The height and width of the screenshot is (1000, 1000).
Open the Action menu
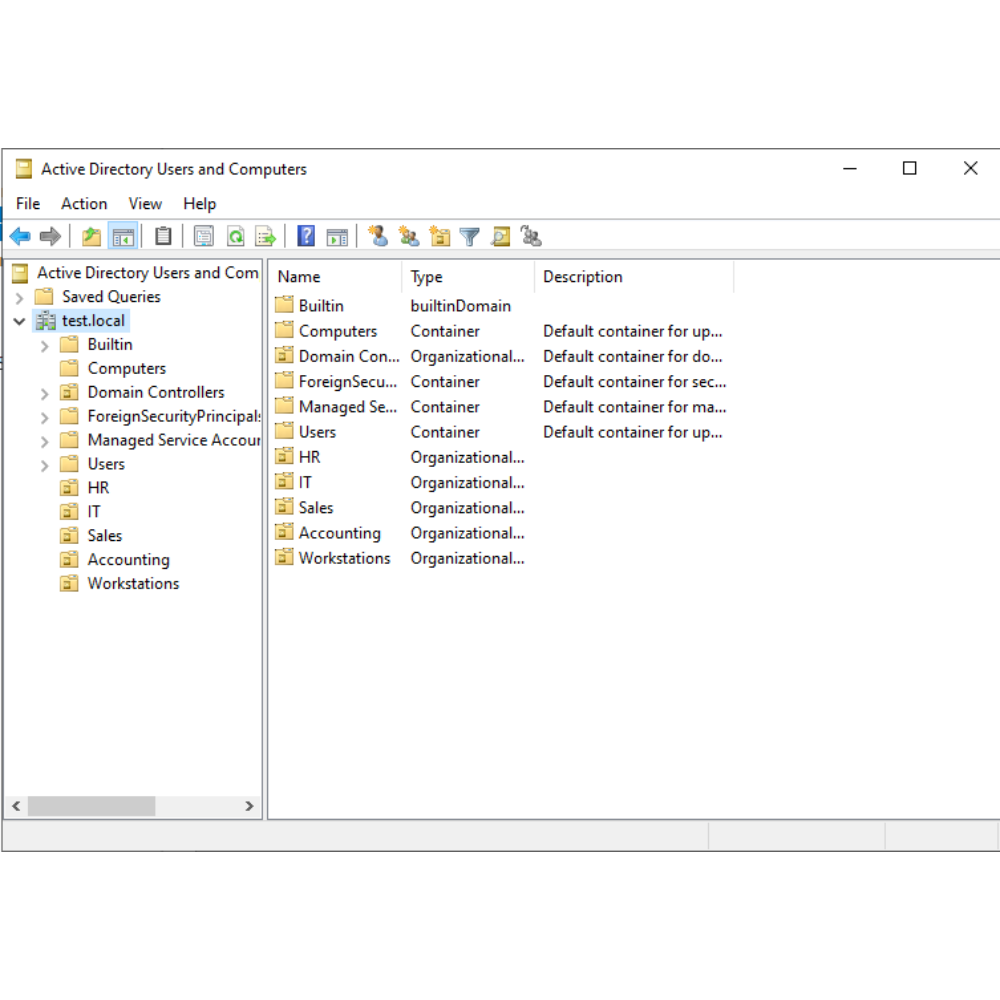pyautogui.click(x=84, y=203)
